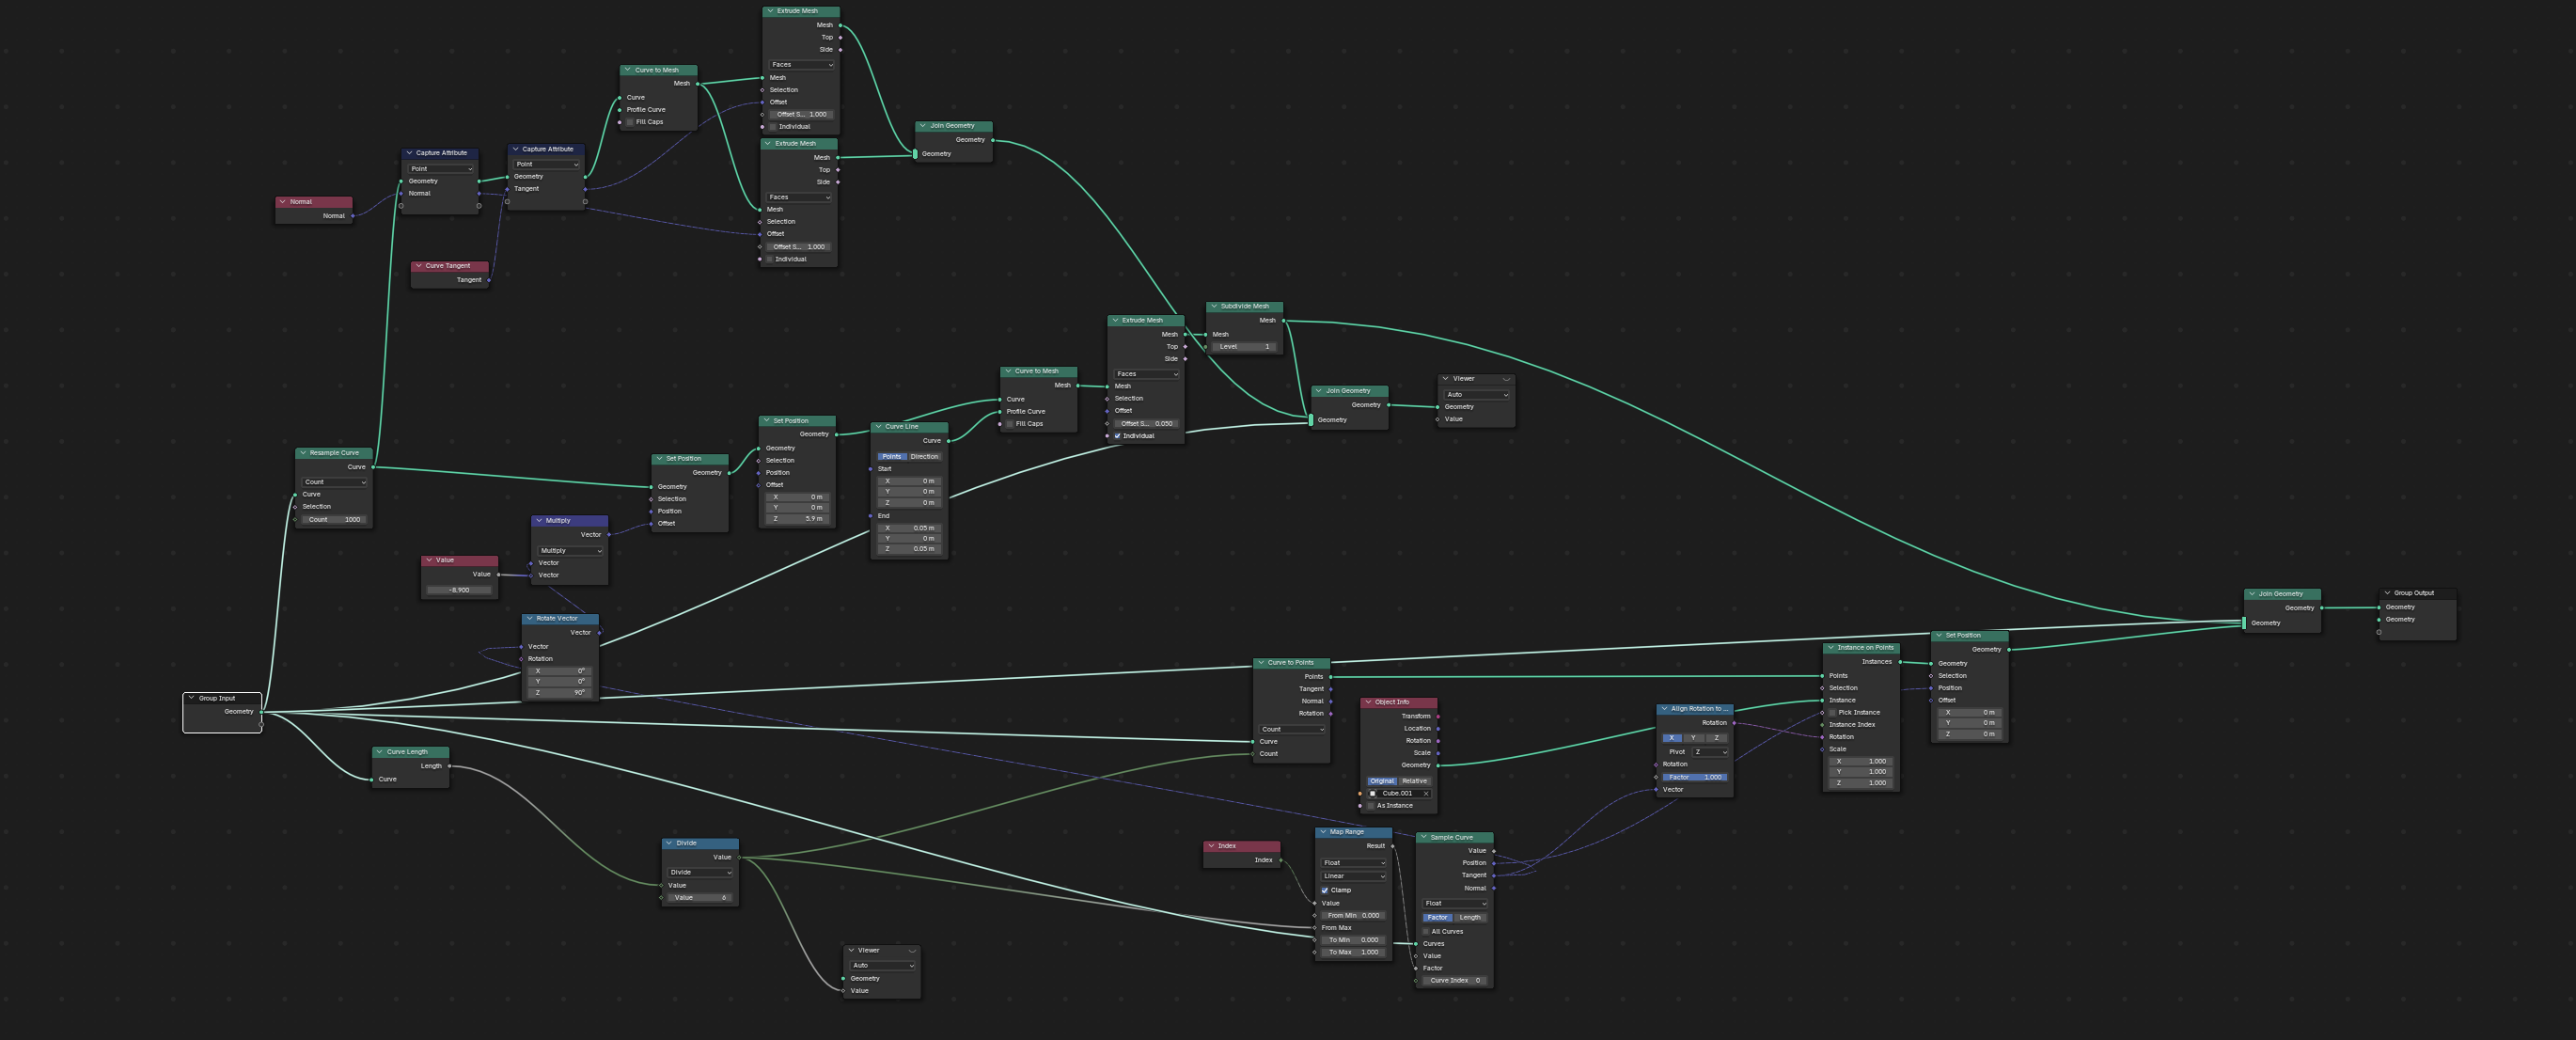Click Subdivide Mesh's Mesh output socket
The image size is (2576, 1040).
click(x=1284, y=321)
